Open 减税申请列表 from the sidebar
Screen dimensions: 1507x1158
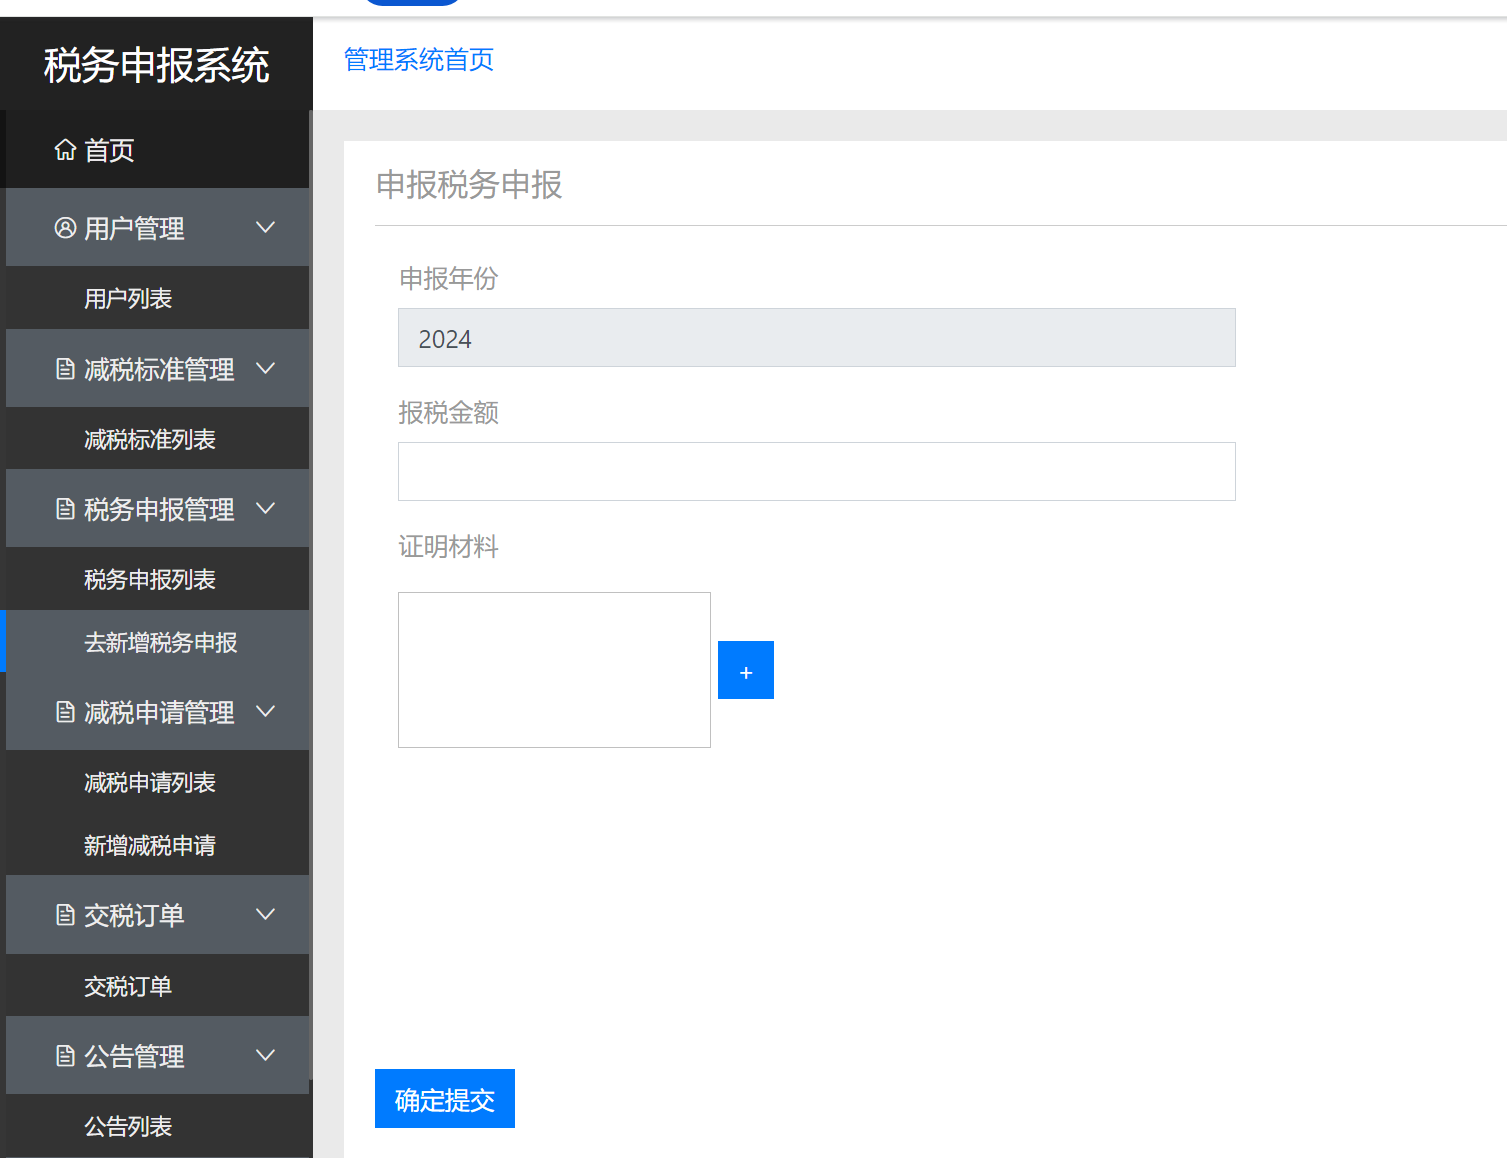(x=149, y=782)
